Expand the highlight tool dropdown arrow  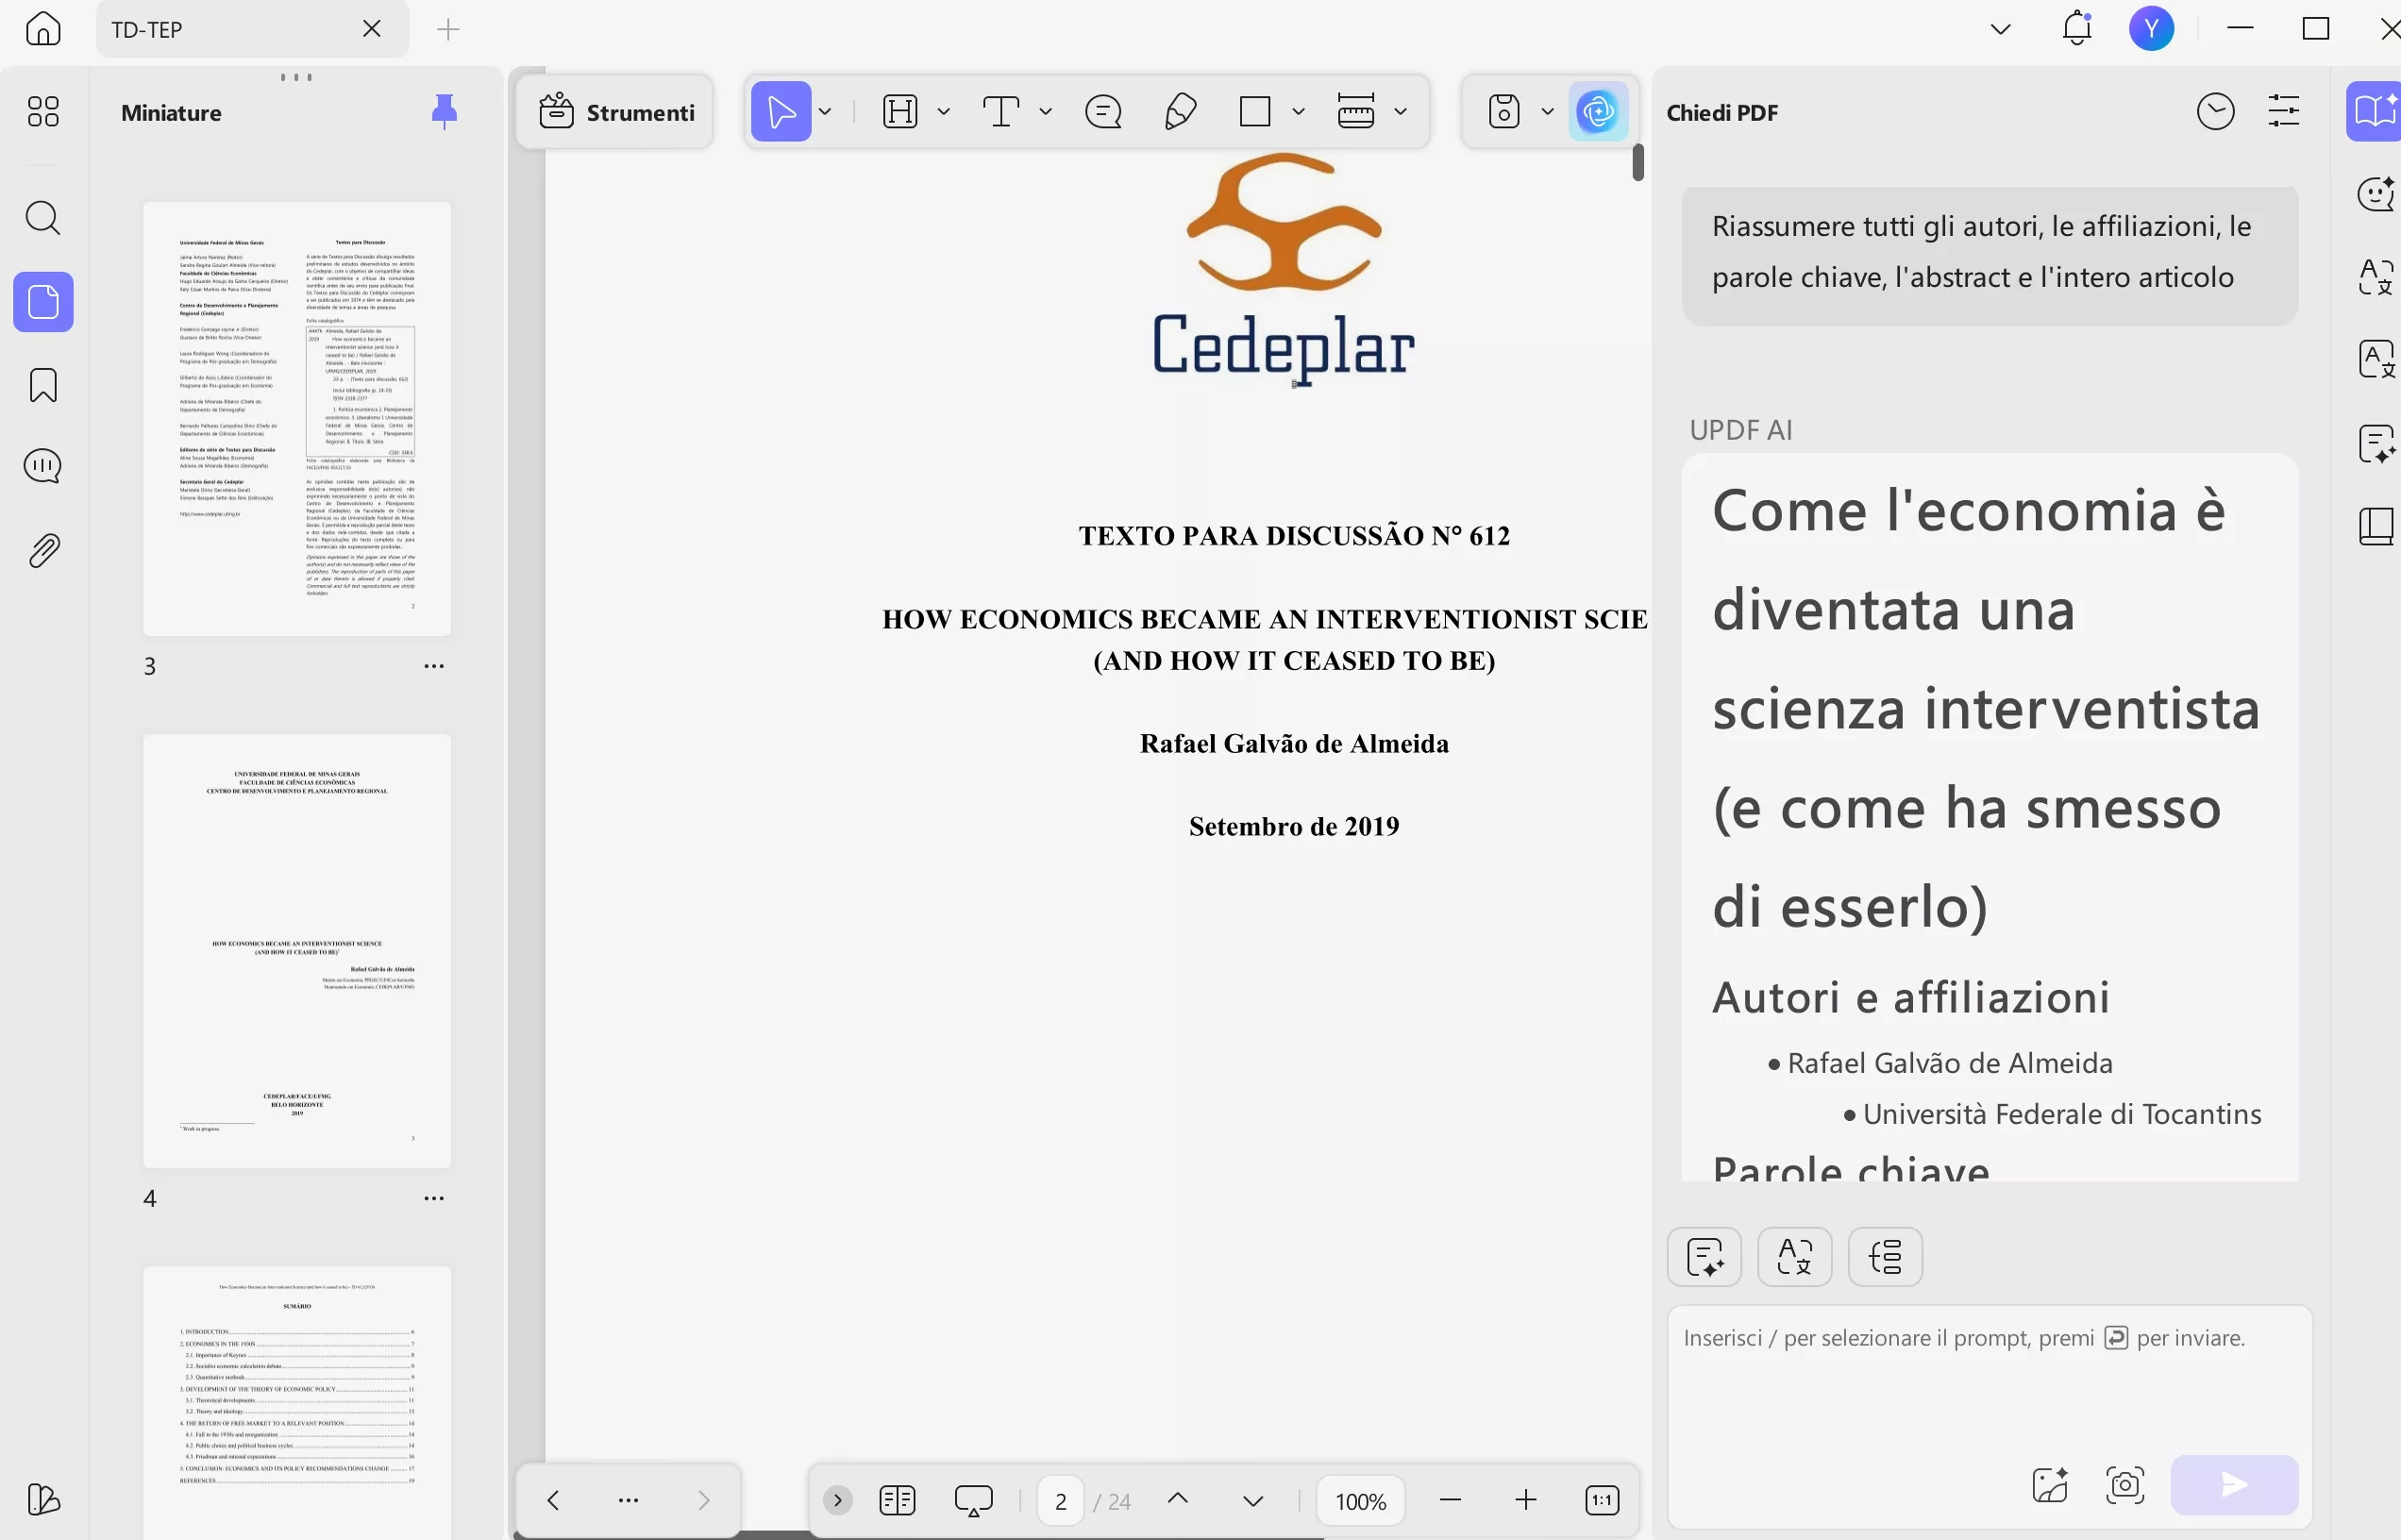click(943, 112)
